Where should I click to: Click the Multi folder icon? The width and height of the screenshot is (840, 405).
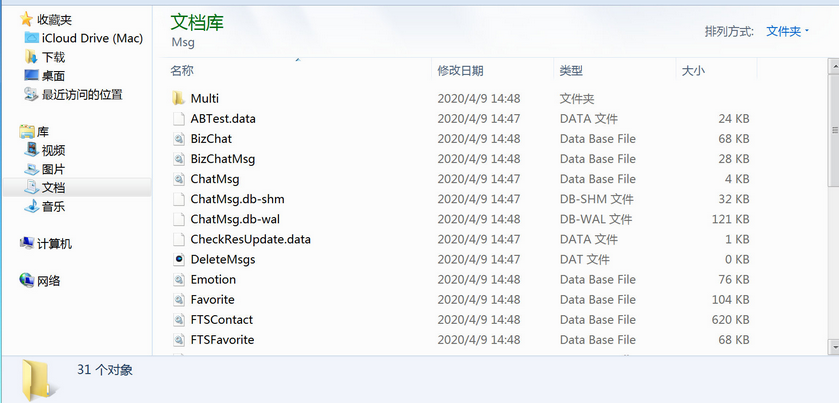pyautogui.click(x=178, y=98)
